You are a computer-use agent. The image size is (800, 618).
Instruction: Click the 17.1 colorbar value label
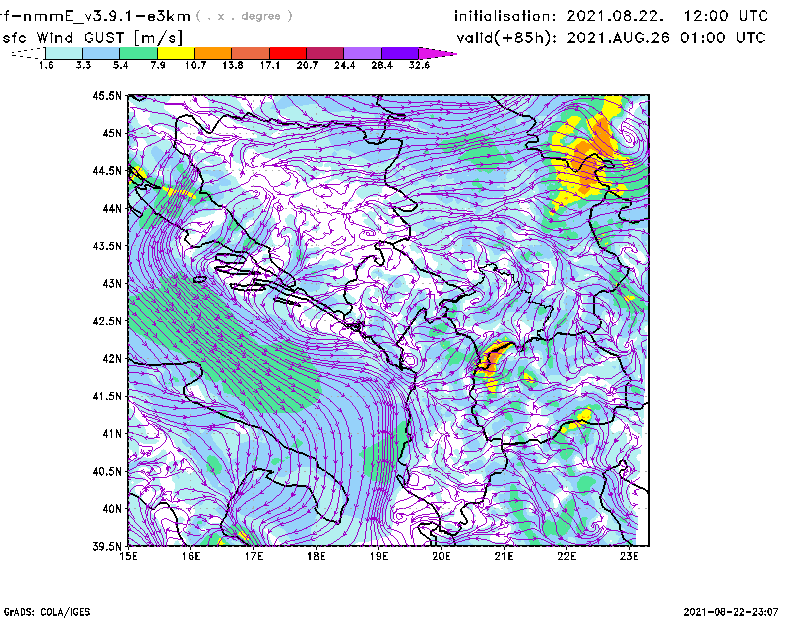pos(270,65)
